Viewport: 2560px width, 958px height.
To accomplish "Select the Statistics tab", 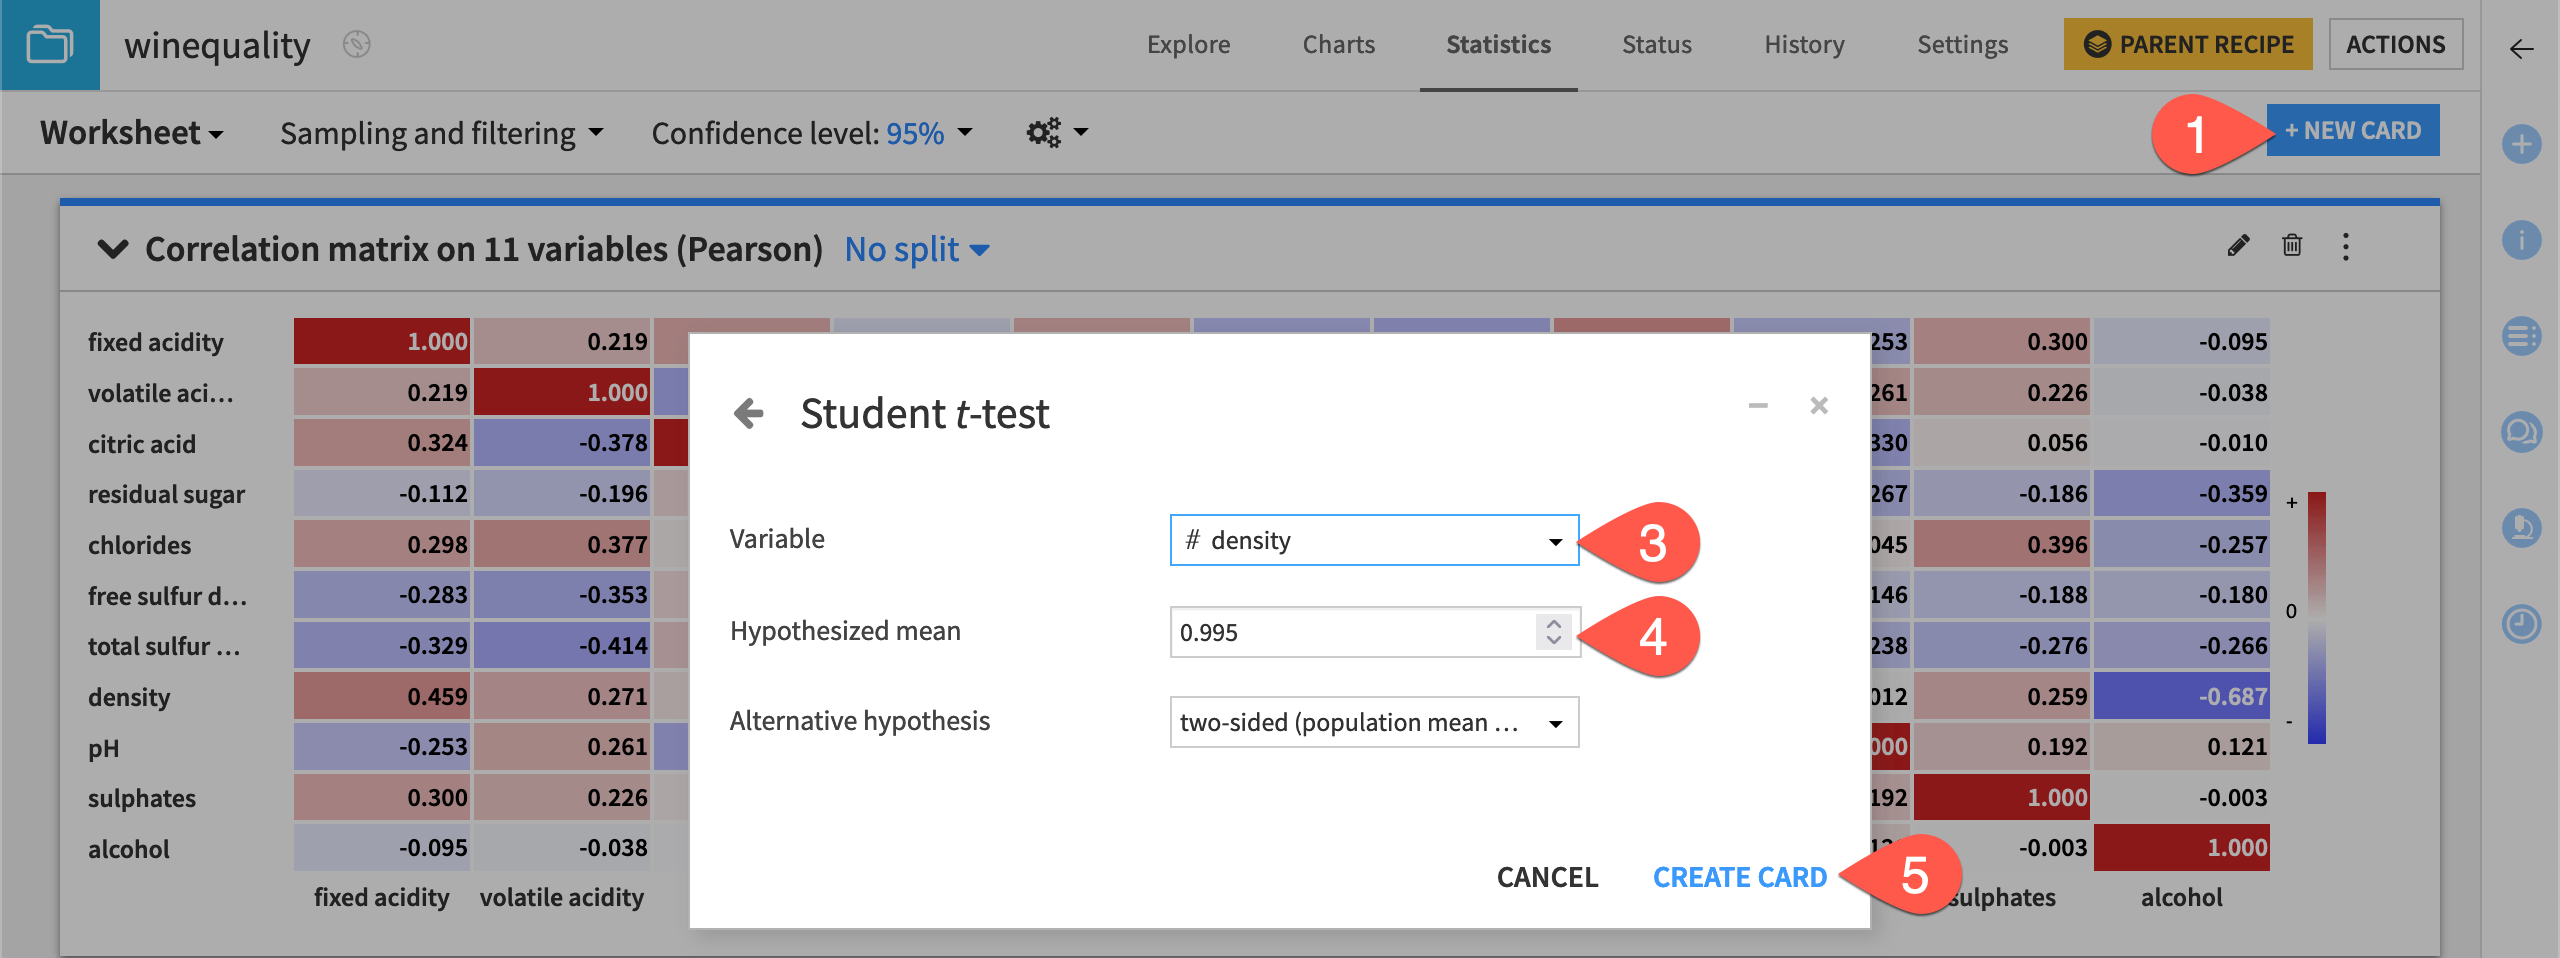I will click(1498, 45).
